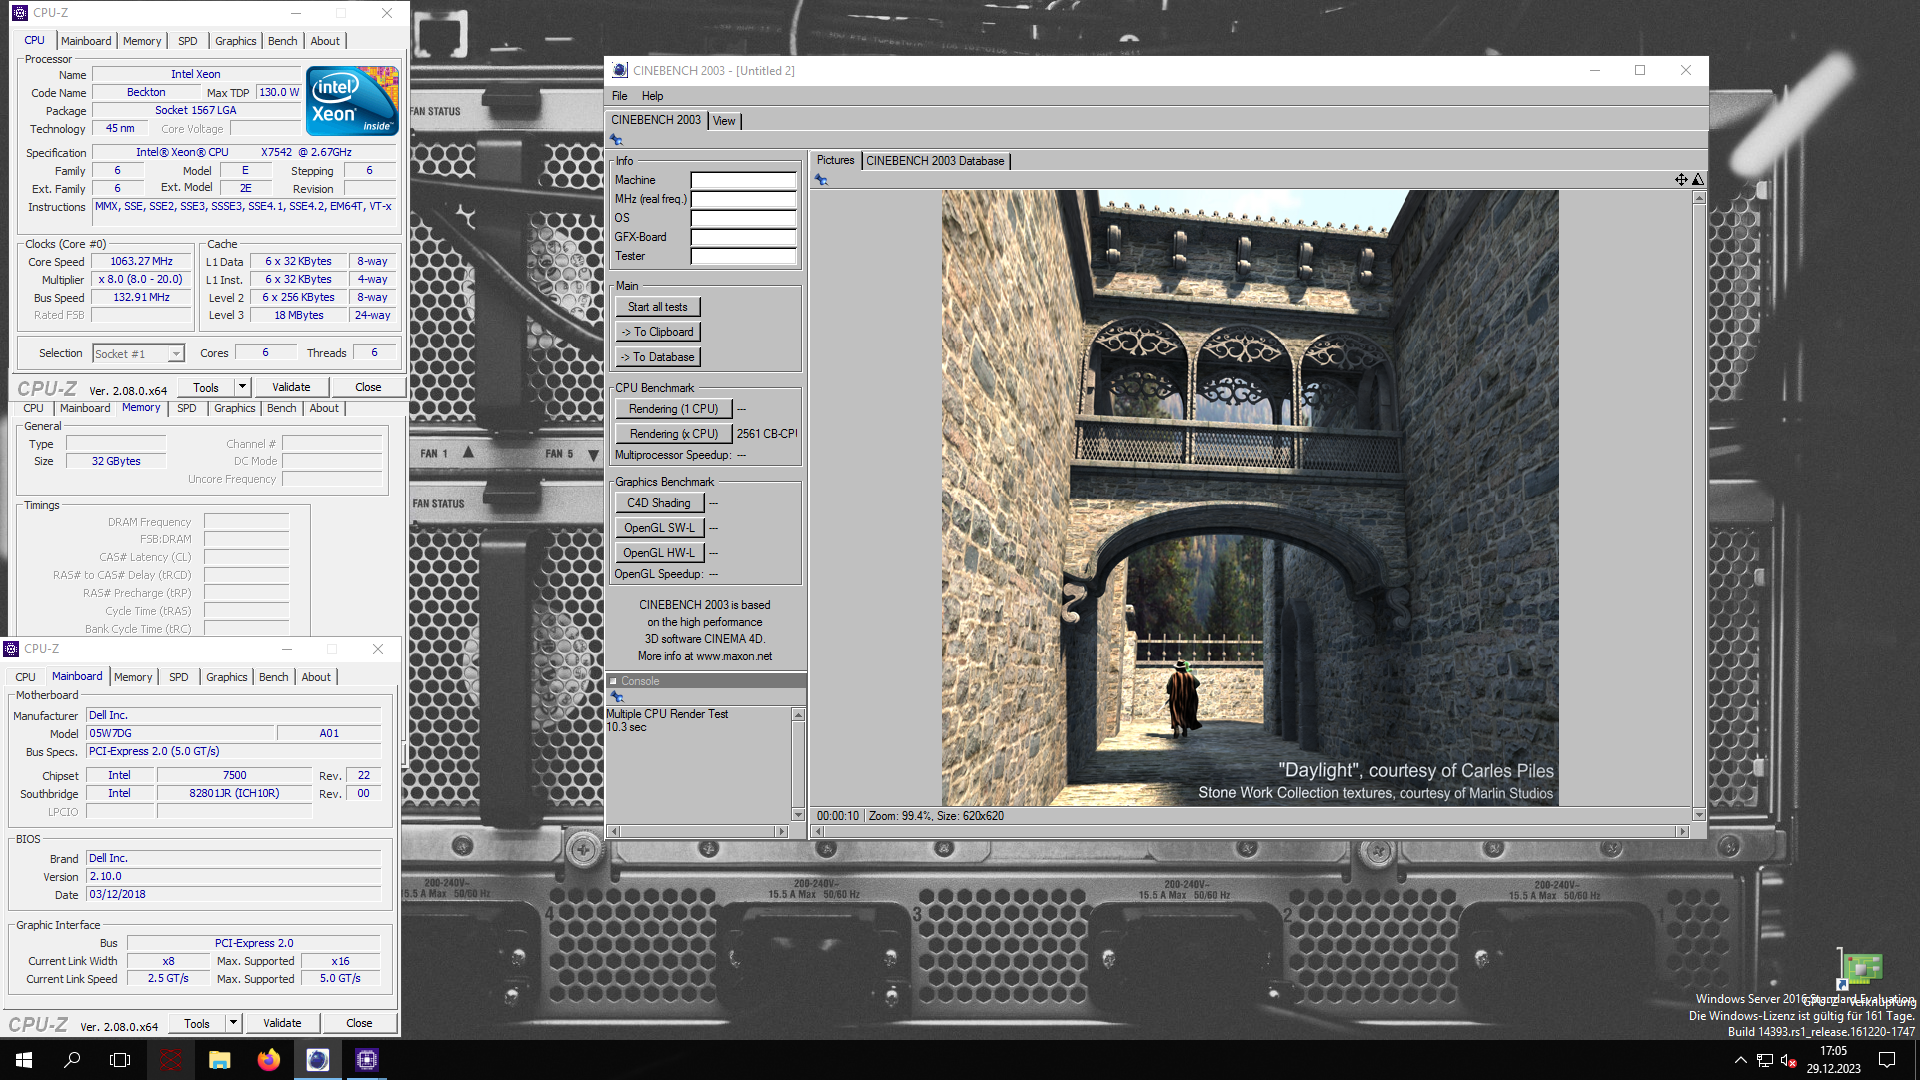Select the Pictures tab
The width and height of the screenshot is (1920, 1080).
835,160
